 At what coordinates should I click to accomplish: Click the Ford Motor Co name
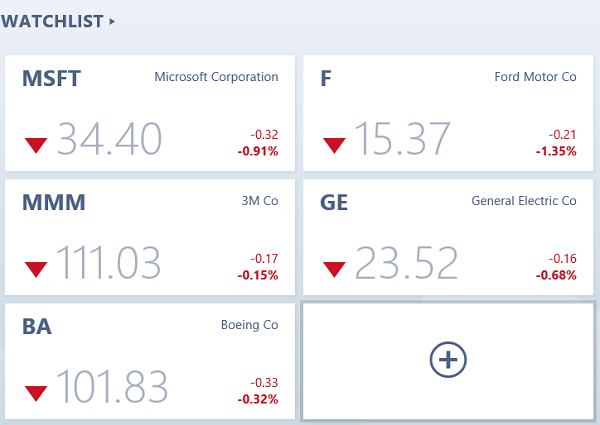535,77
